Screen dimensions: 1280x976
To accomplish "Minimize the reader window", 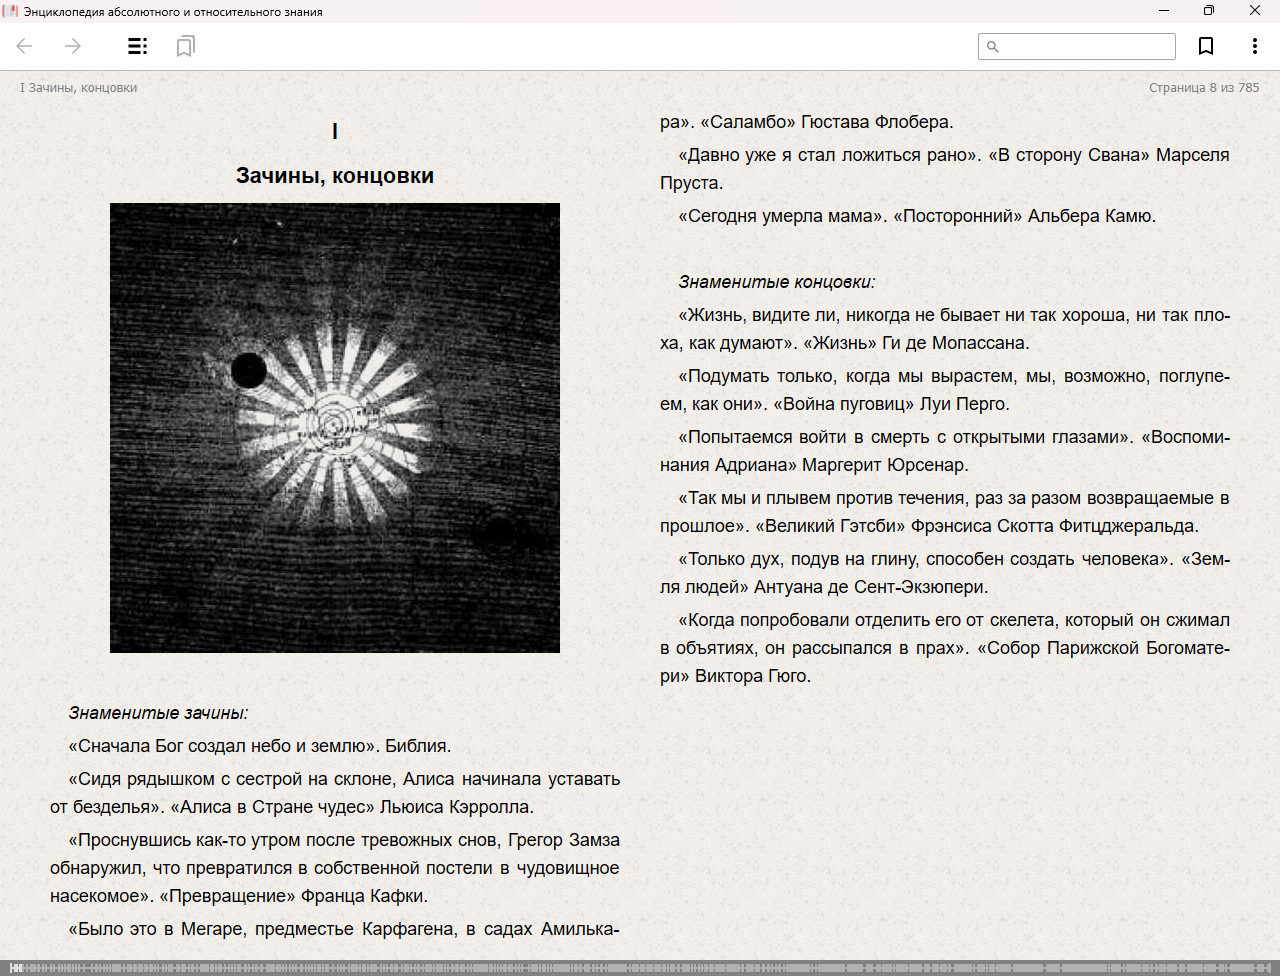I will pos(1164,11).
